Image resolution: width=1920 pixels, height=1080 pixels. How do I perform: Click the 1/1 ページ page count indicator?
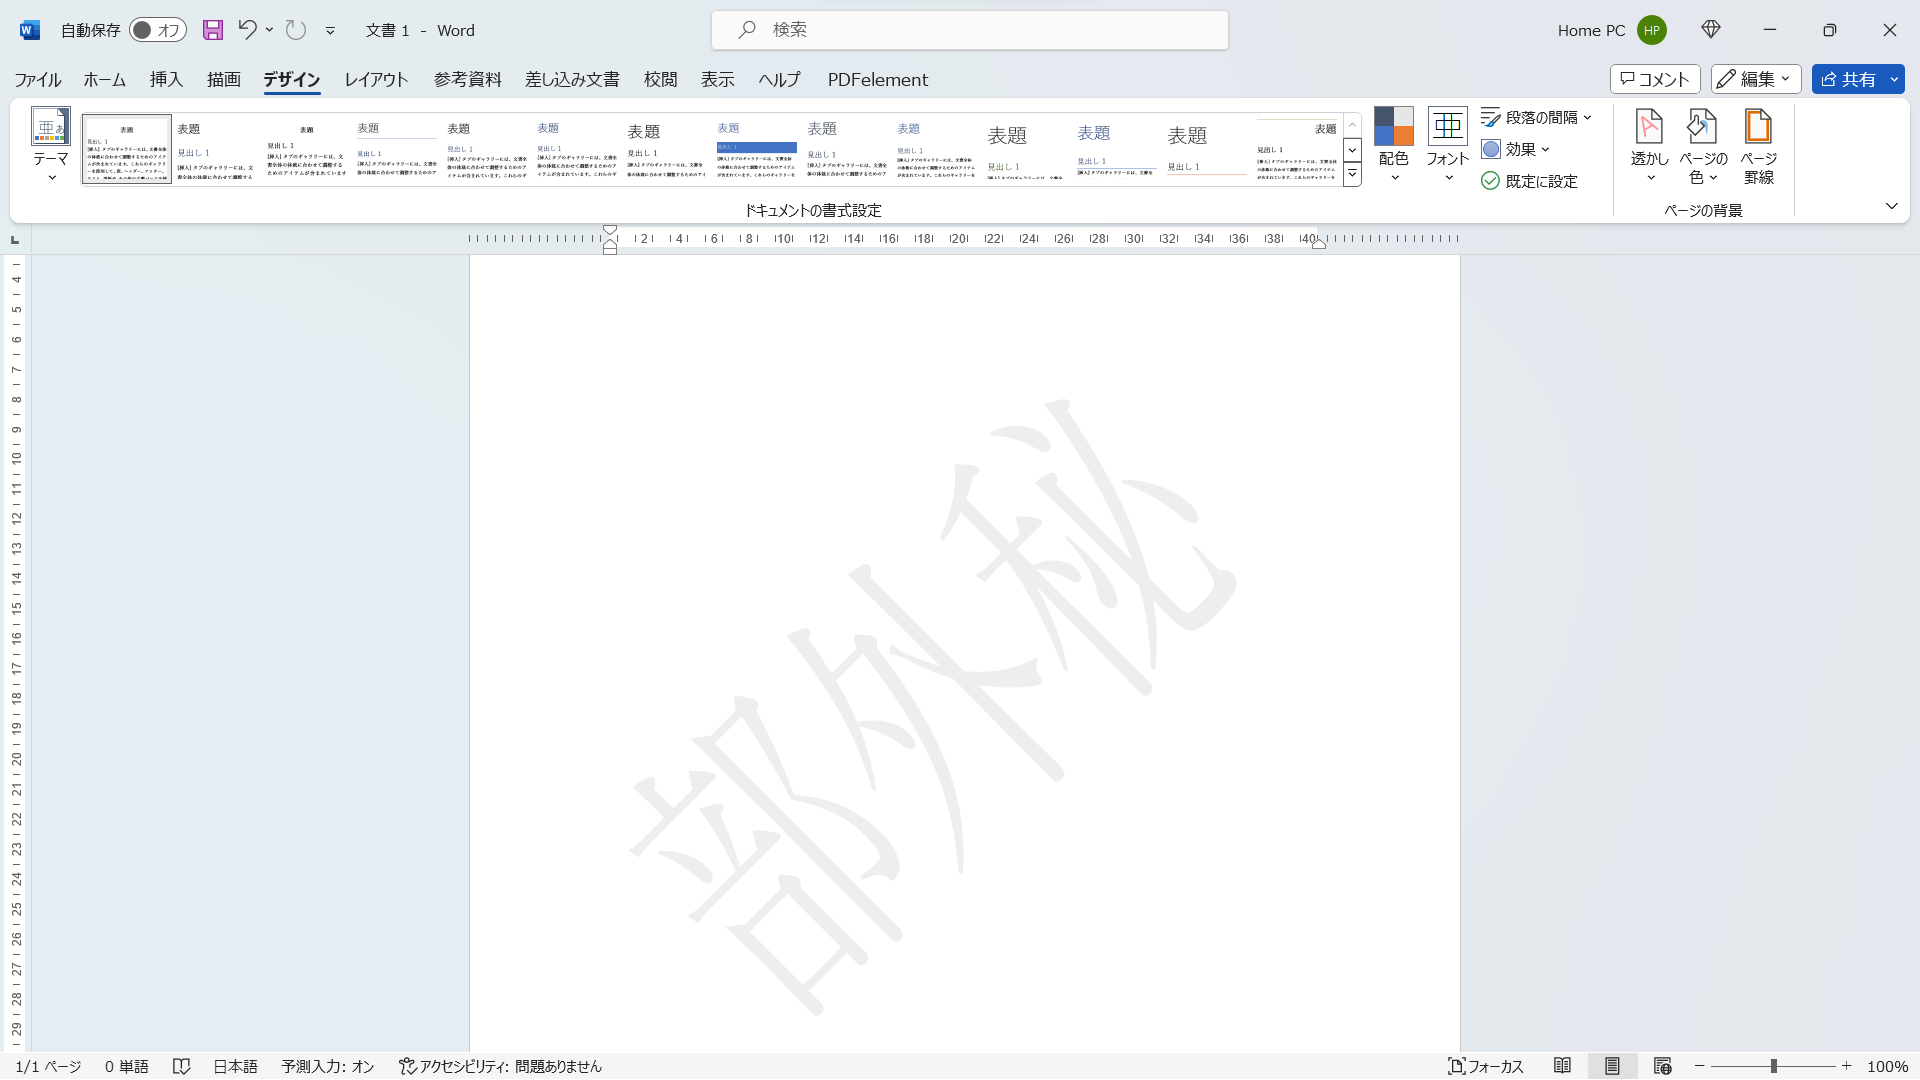48,1067
